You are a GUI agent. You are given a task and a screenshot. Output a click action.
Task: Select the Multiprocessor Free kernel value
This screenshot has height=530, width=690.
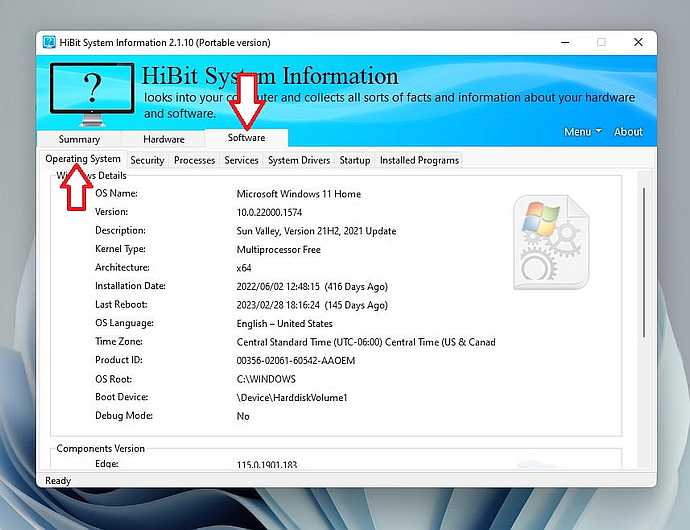coord(278,250)
